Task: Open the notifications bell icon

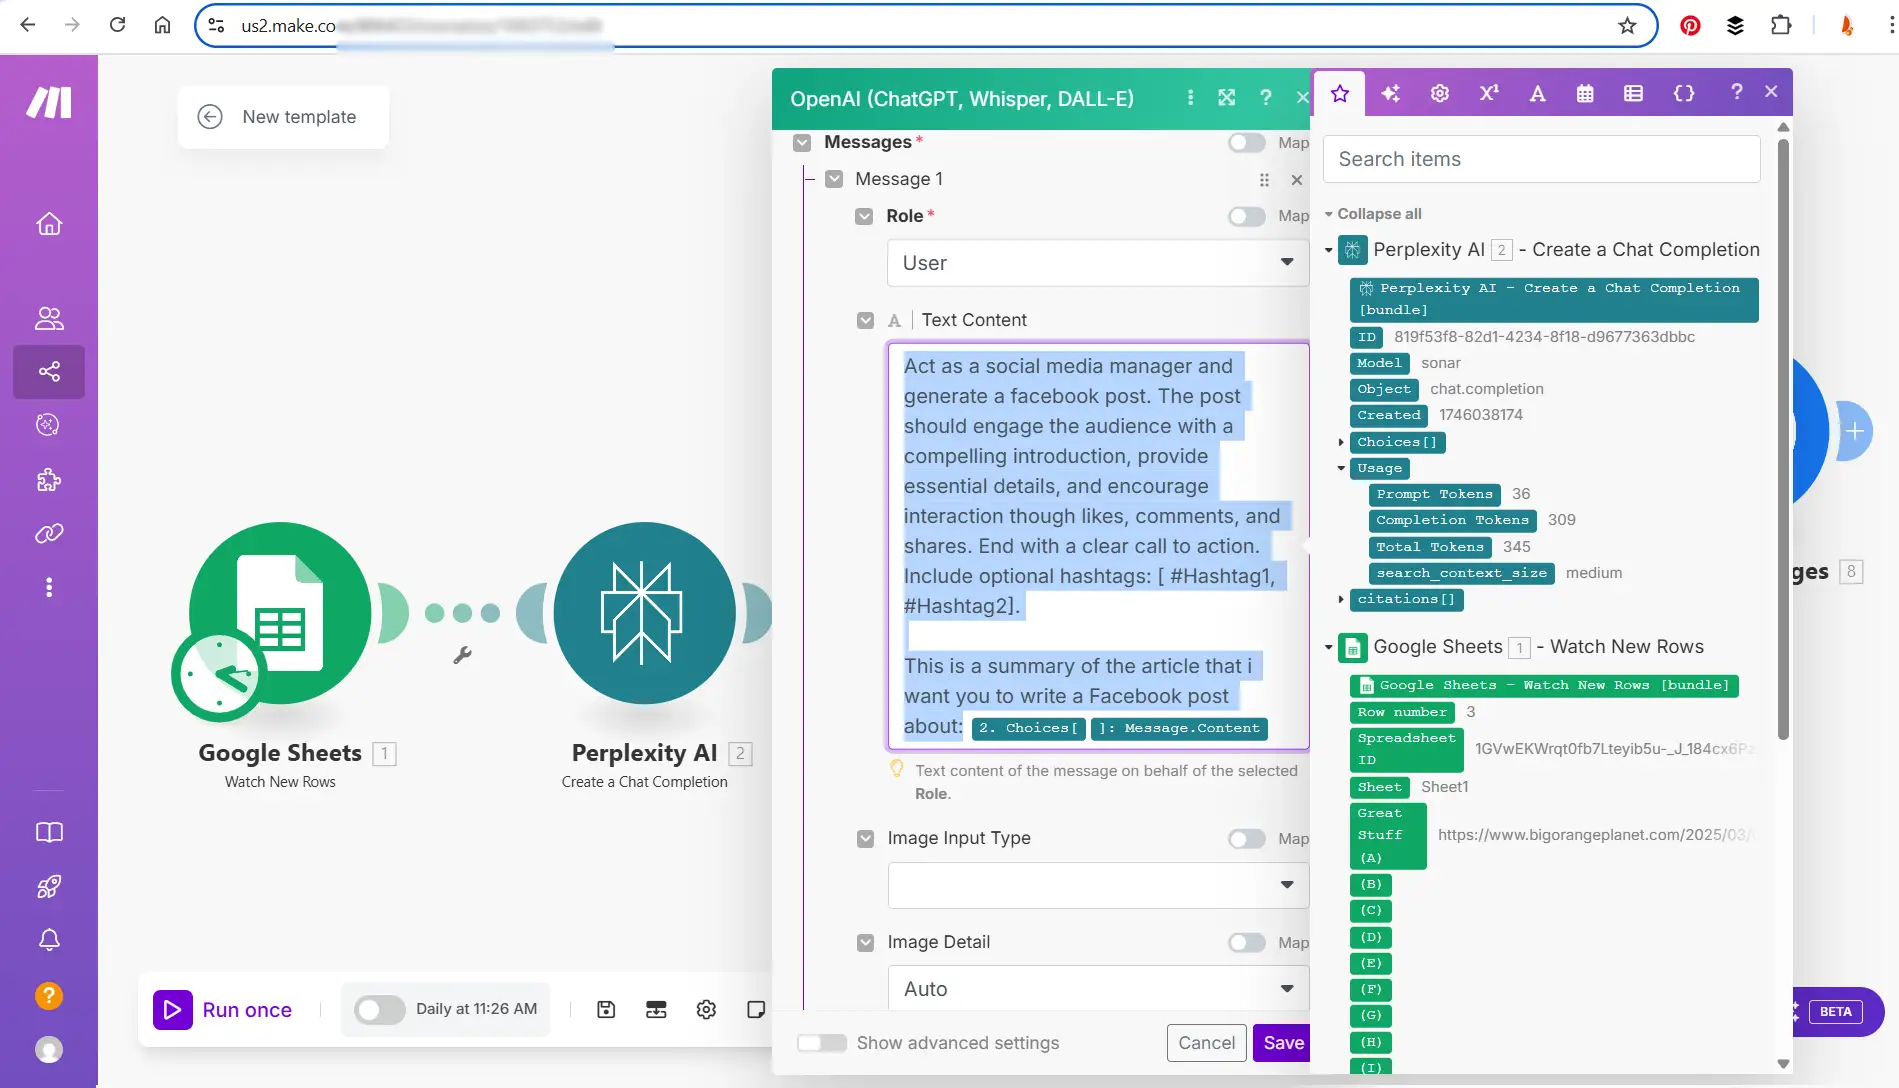Action: click(x=49, y=940)
